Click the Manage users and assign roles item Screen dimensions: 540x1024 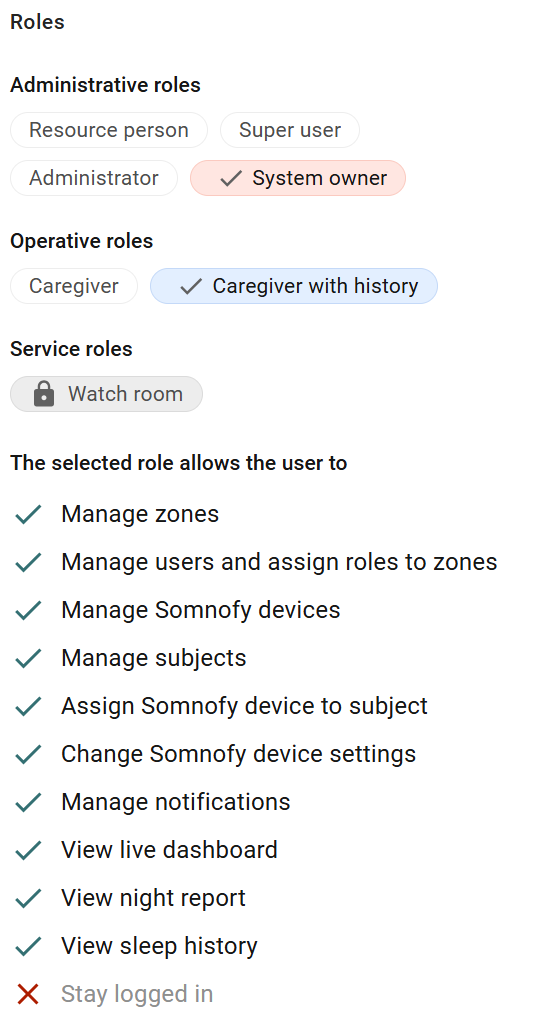(279, 562)
